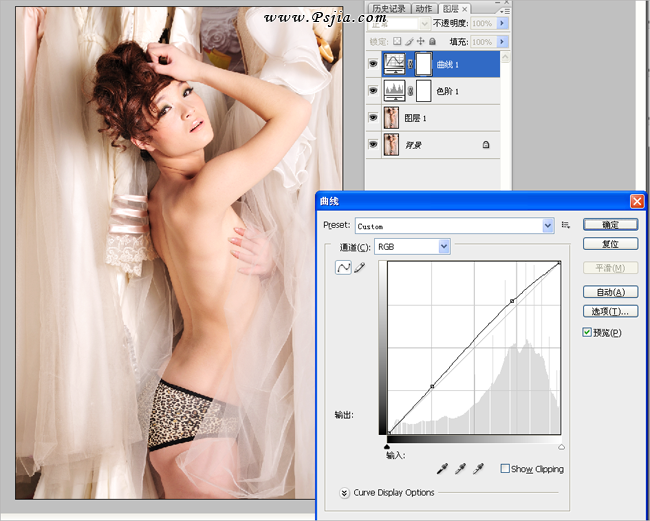This screenshot has height=521, width=650.
Task: Close the Curves dialog
Action: point(637,201)
